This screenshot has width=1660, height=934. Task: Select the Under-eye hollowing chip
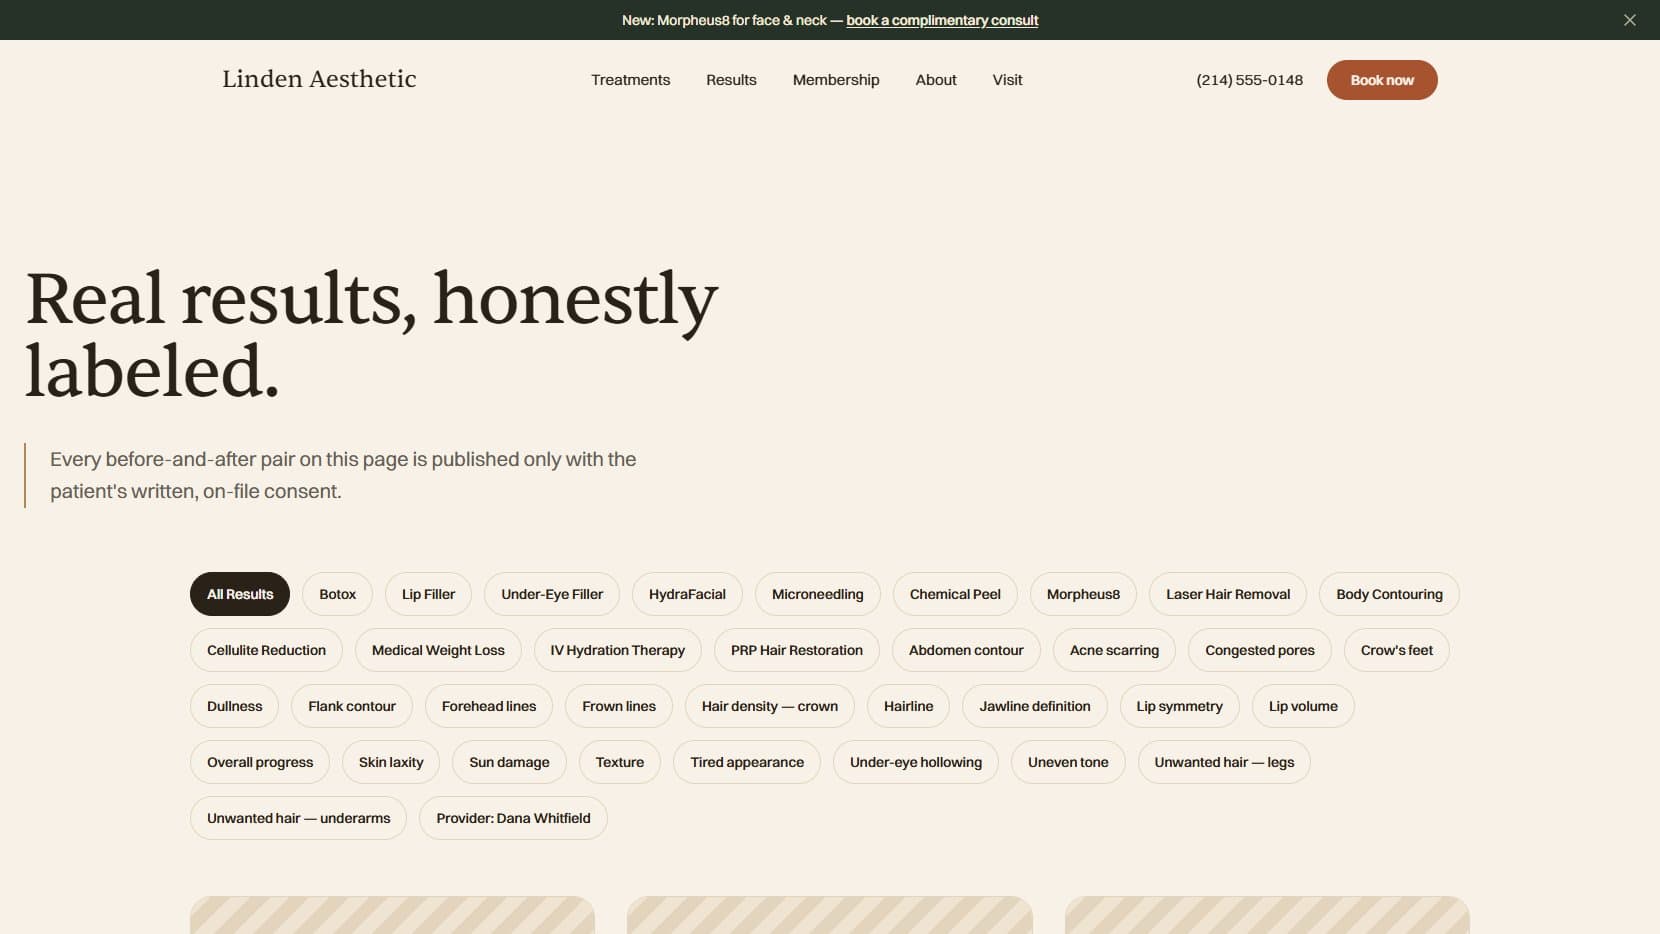coord(916,762)
